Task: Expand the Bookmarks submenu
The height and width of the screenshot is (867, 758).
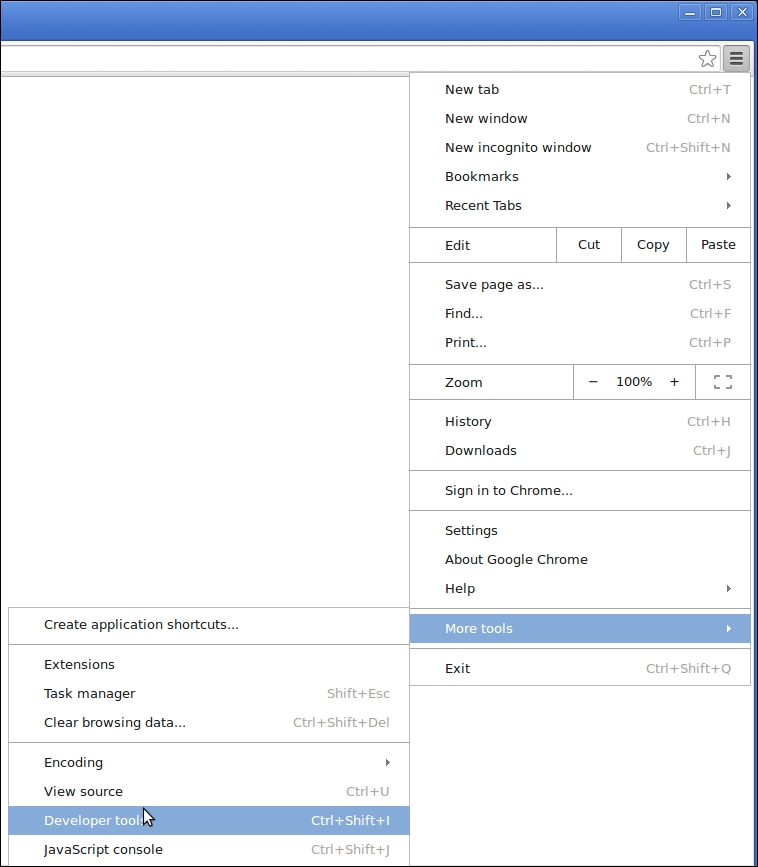Action: 580,176
